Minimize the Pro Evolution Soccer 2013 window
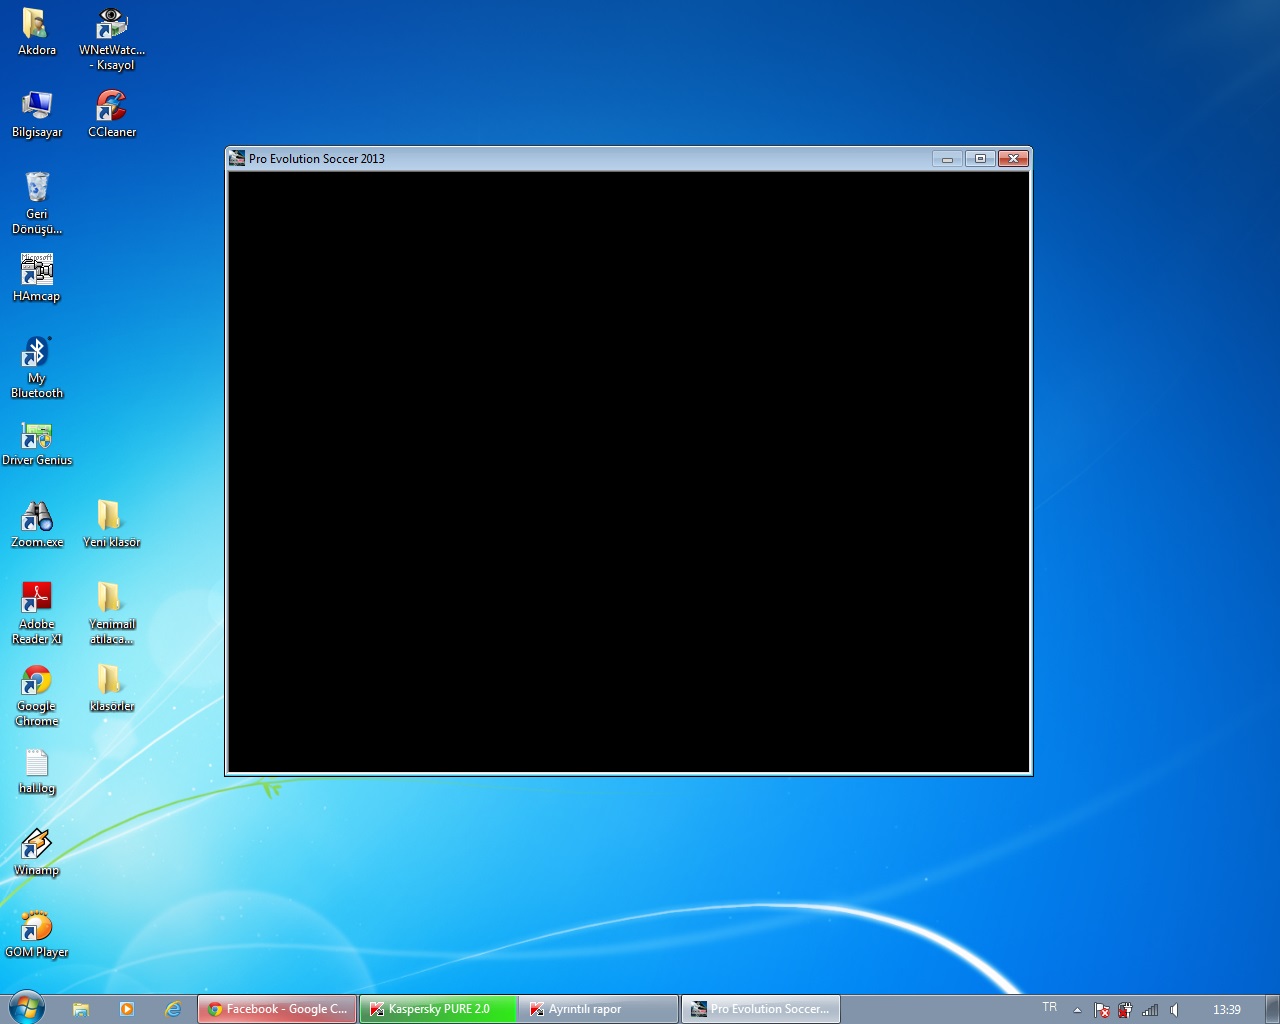The height and width of the screenshot is (1024, 1280). point(947,158)
